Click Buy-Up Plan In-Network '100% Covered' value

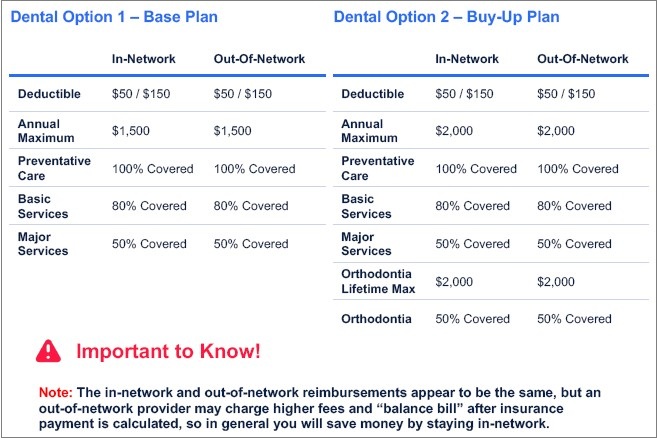coord(476,169)
